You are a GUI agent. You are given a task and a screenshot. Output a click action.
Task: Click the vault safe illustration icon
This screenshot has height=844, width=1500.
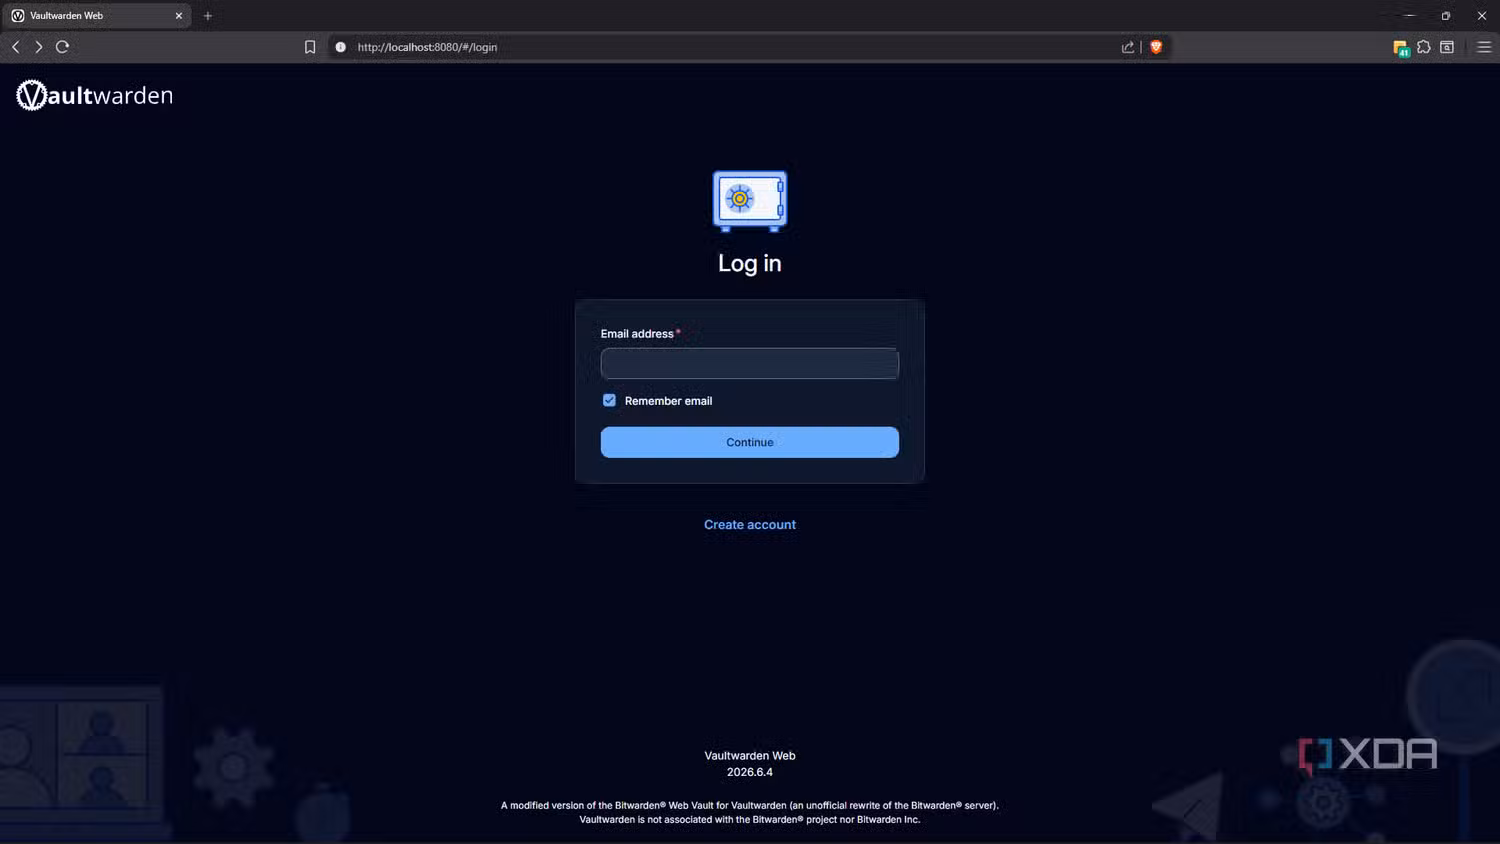pos(750,200)
